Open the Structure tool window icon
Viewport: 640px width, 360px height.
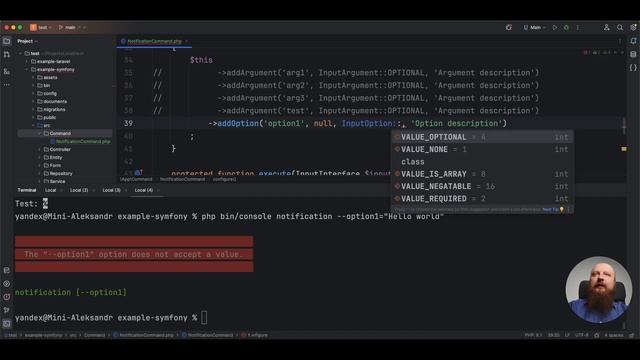click(x=7, y=71)
